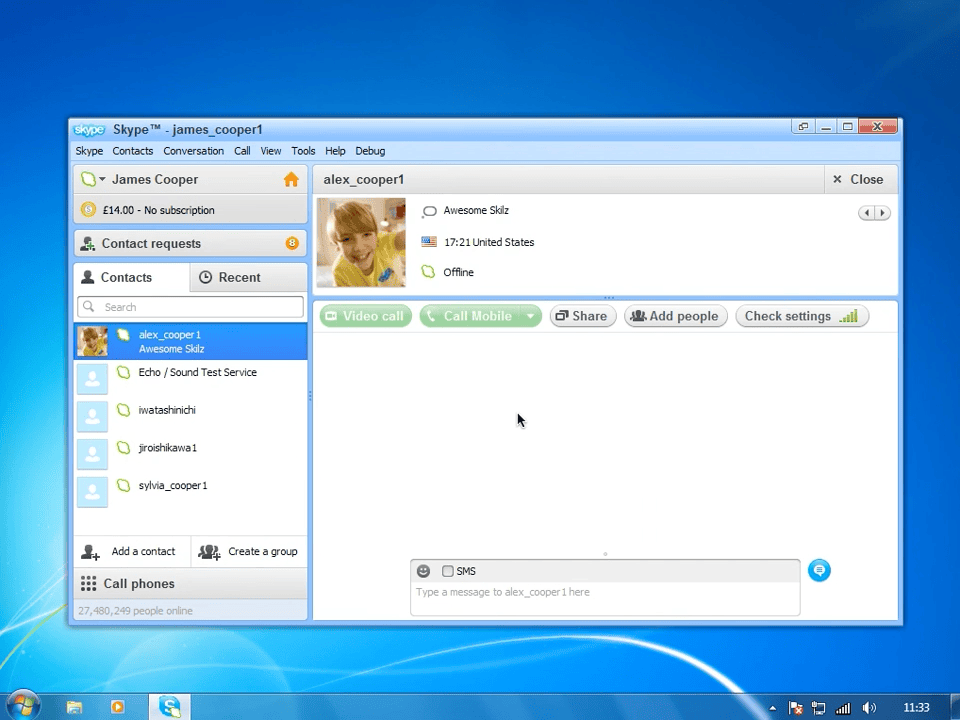Click the blue send message button
The height and width of the screenshot is (720, 960).
819,571
